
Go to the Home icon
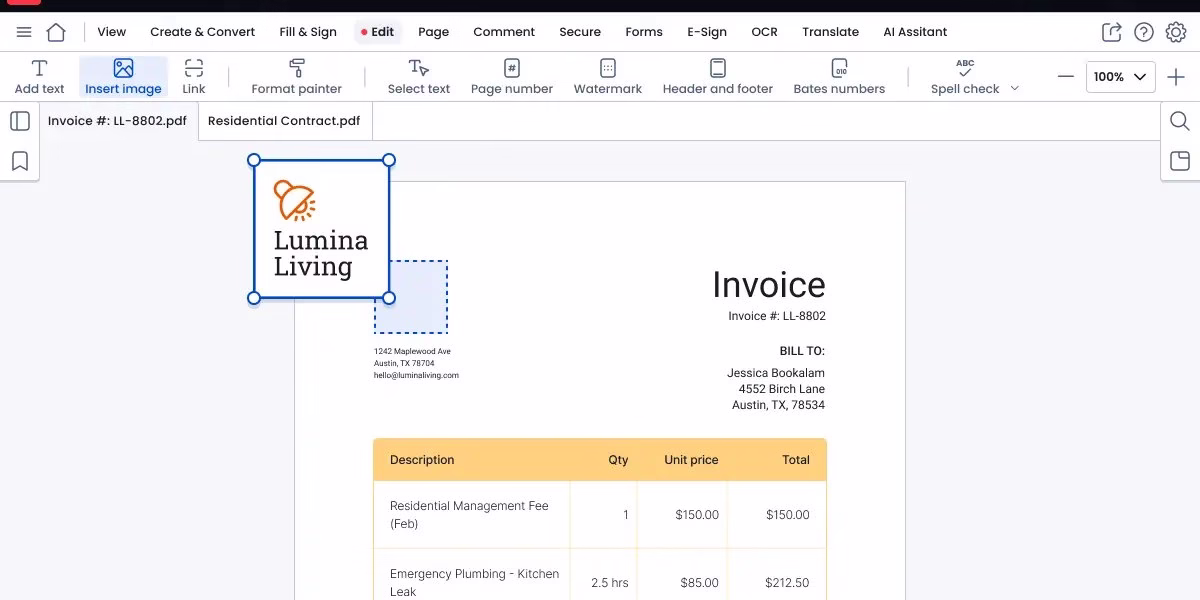pyautogui.click(x=56, y=32)
